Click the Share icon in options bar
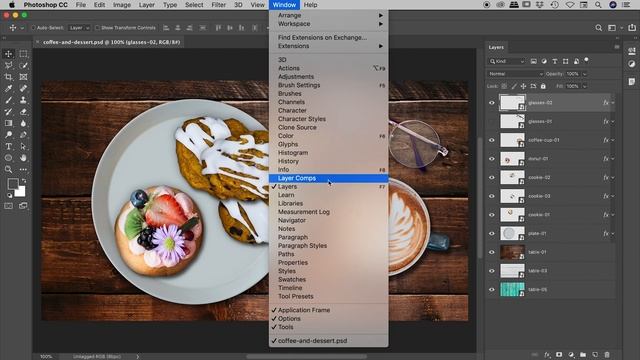Screen dimensions: 640x360 (x=632, y=28)
